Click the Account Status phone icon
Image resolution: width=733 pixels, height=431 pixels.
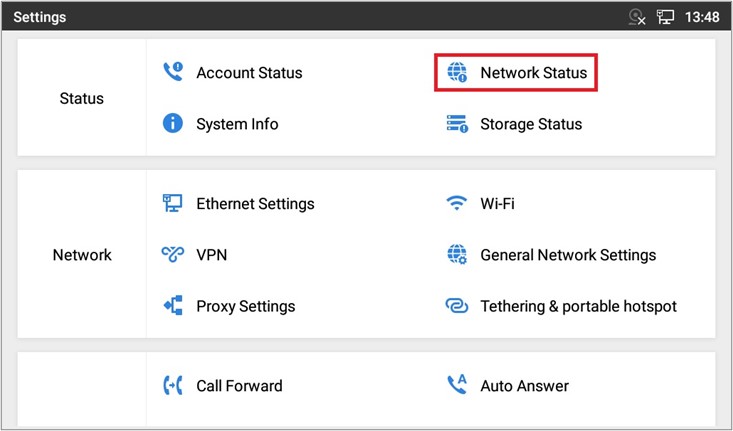click(172, 73)
